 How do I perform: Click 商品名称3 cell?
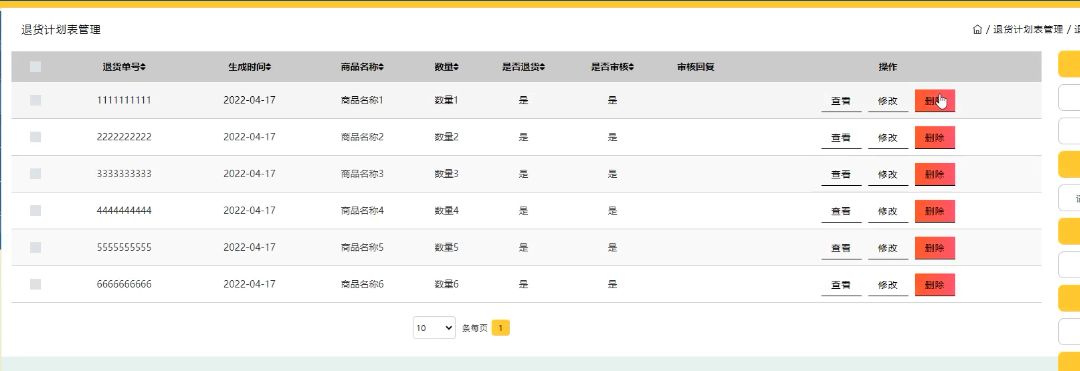coord(362,173)
